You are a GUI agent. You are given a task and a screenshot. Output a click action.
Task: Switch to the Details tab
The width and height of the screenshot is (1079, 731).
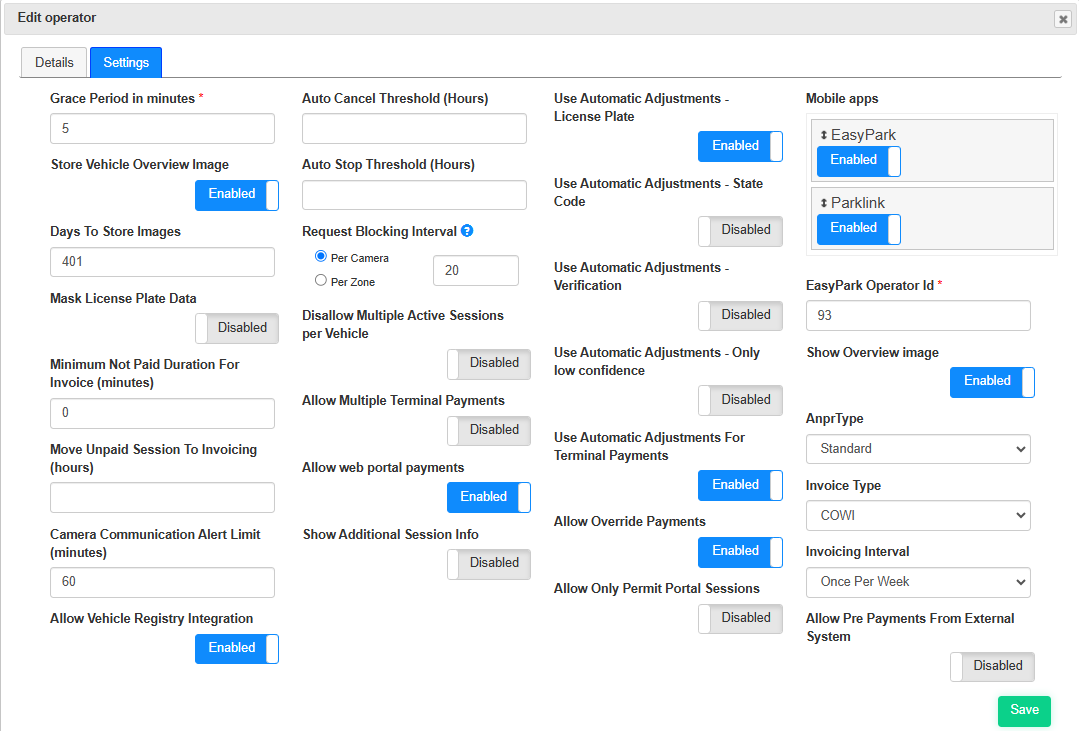[x=54, y=63]
